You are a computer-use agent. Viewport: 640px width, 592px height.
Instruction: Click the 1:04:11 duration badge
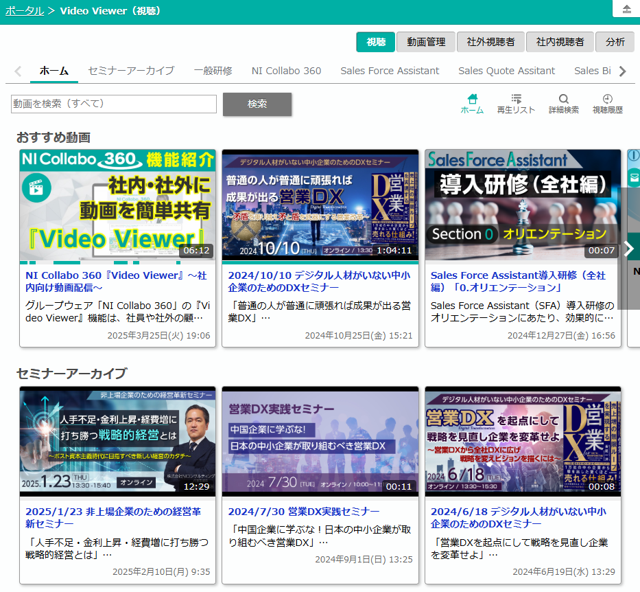pos(394,250)
